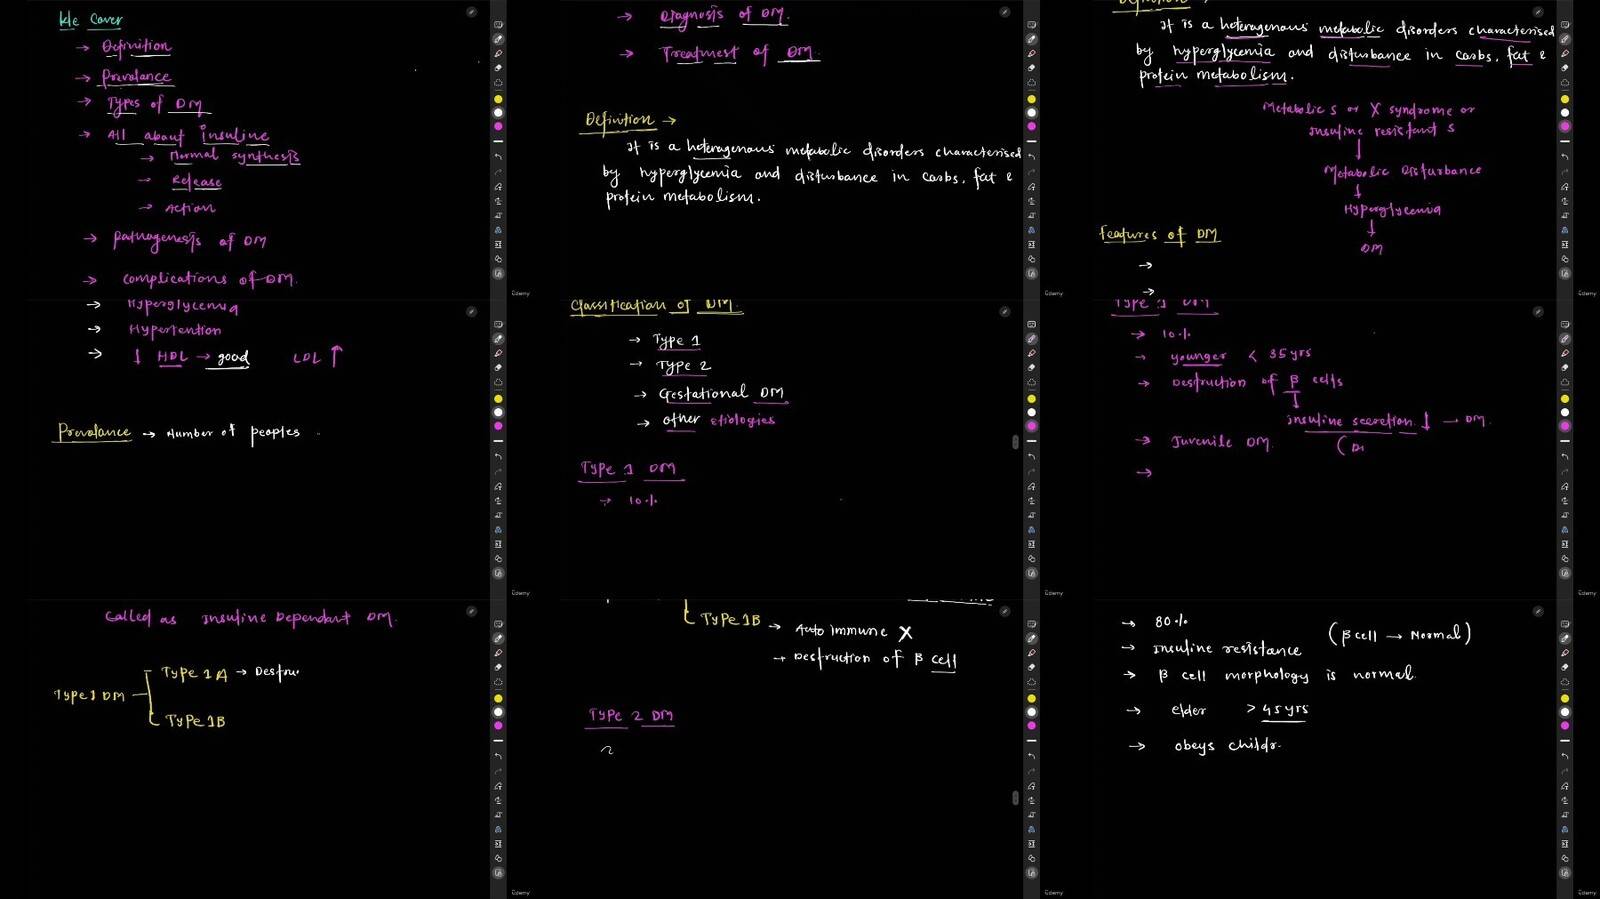Viewport: 1600px width, 899px height.
Task: Click the handwritten heading "Classification of DM"
Action: [x=656, y=306]
